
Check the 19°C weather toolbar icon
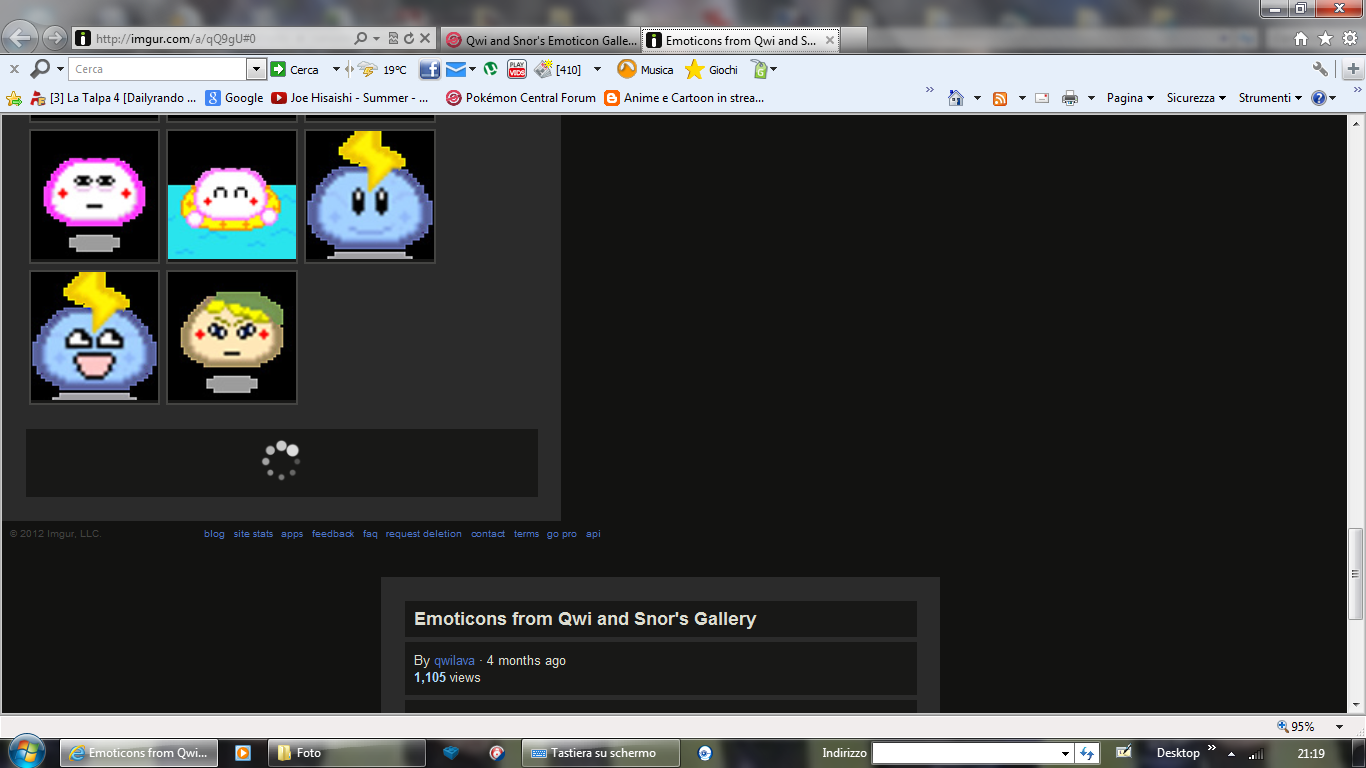(x=382, y=69)
